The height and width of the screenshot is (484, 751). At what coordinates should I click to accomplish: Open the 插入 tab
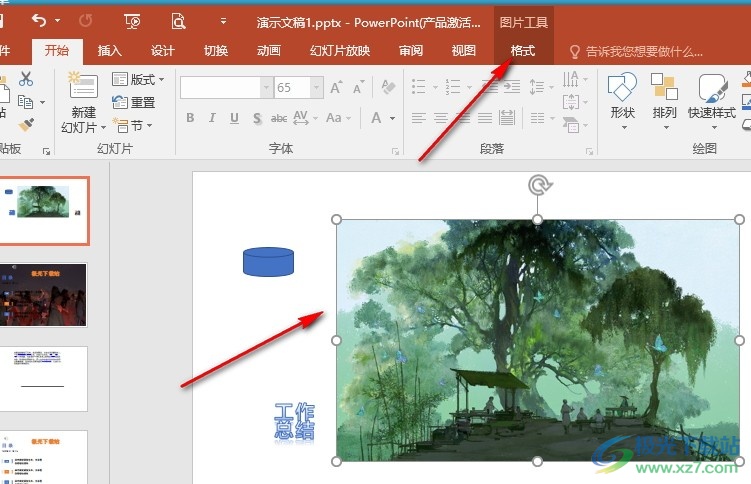tap(110, 51)
